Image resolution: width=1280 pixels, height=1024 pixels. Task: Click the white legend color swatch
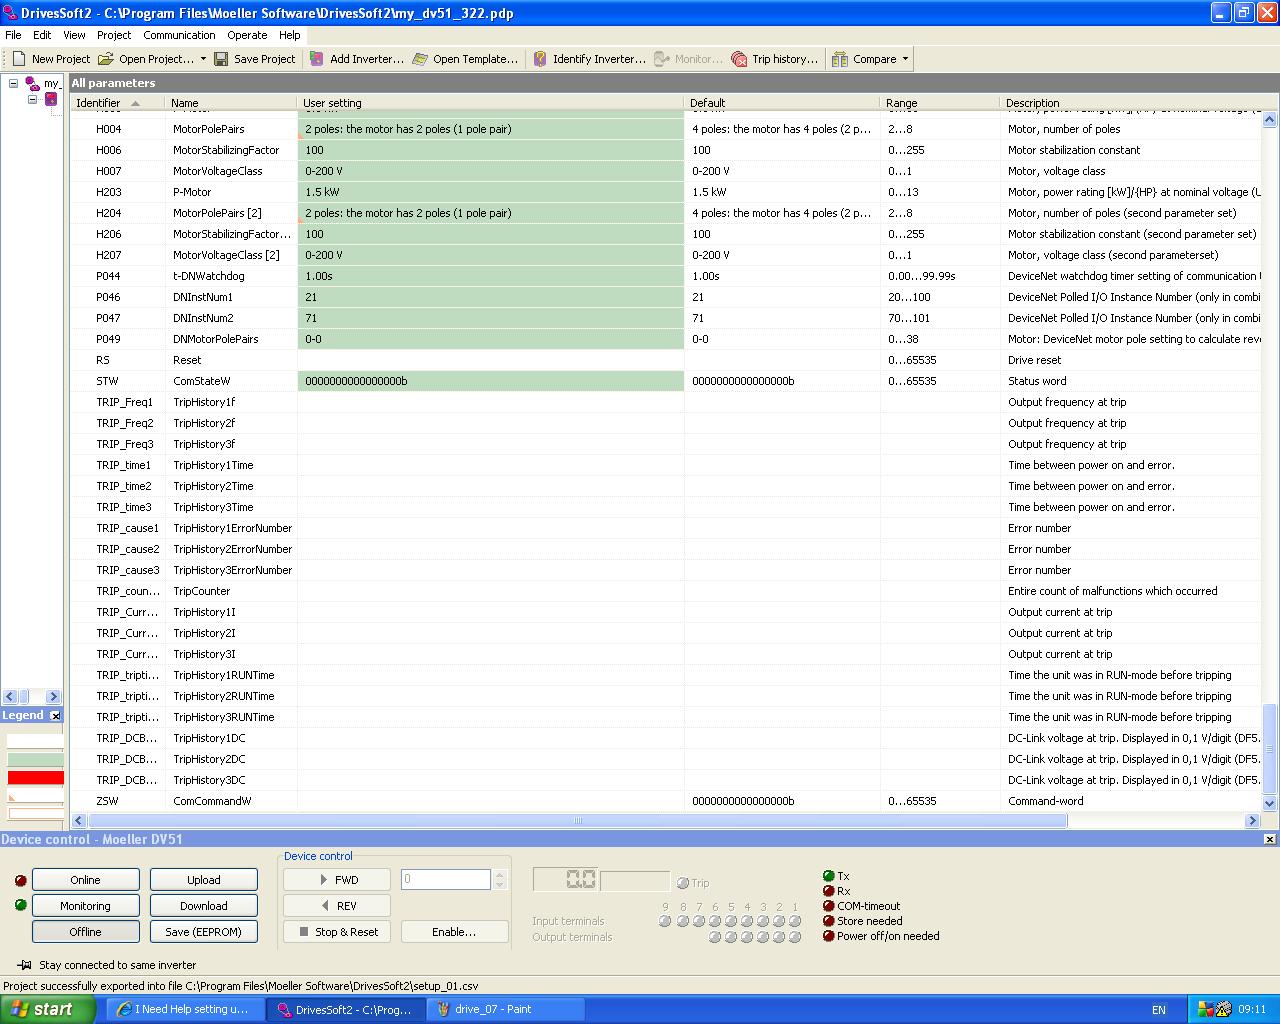pos(35,742)
